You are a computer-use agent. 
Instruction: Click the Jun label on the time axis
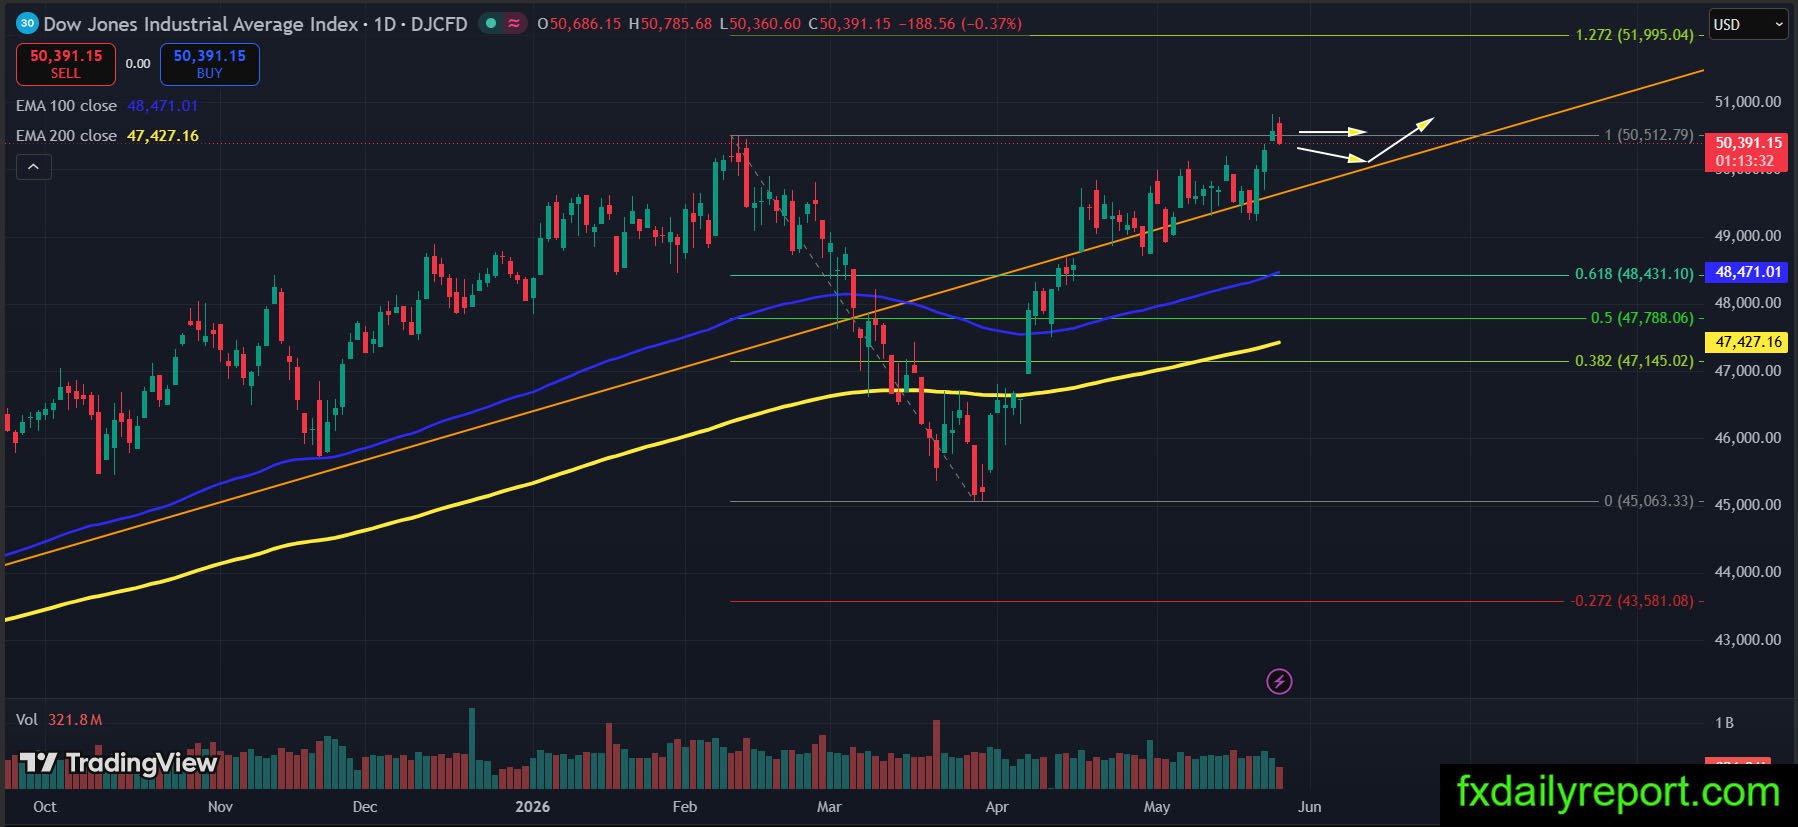(x=1309, y=807)
